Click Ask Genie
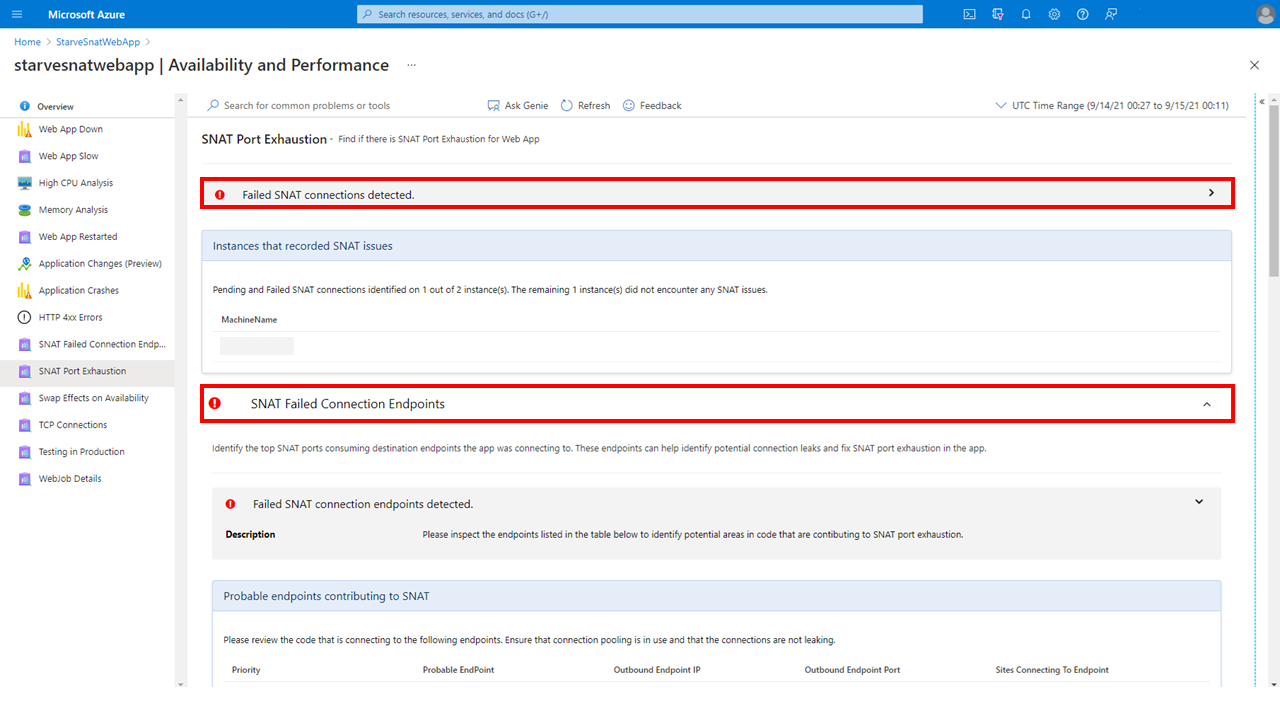1280x720 pixels. pos(517,105)
